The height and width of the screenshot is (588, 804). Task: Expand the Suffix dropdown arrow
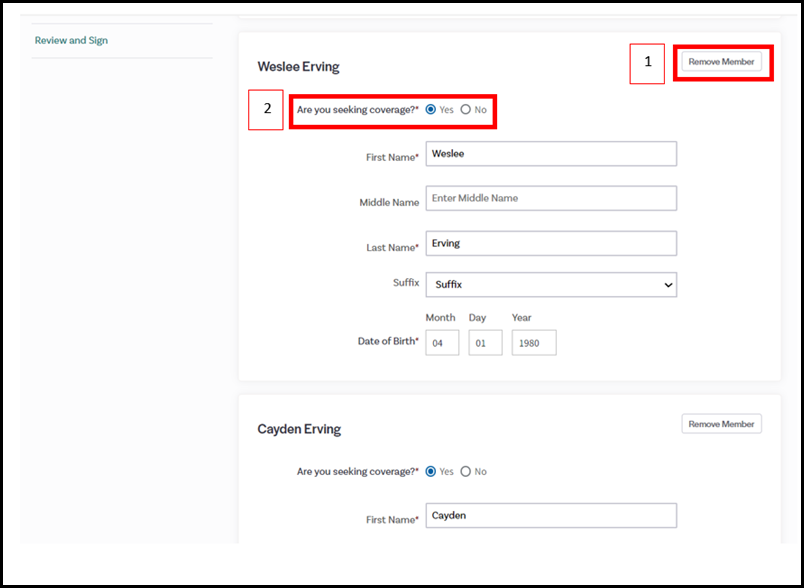pos(668,285)
